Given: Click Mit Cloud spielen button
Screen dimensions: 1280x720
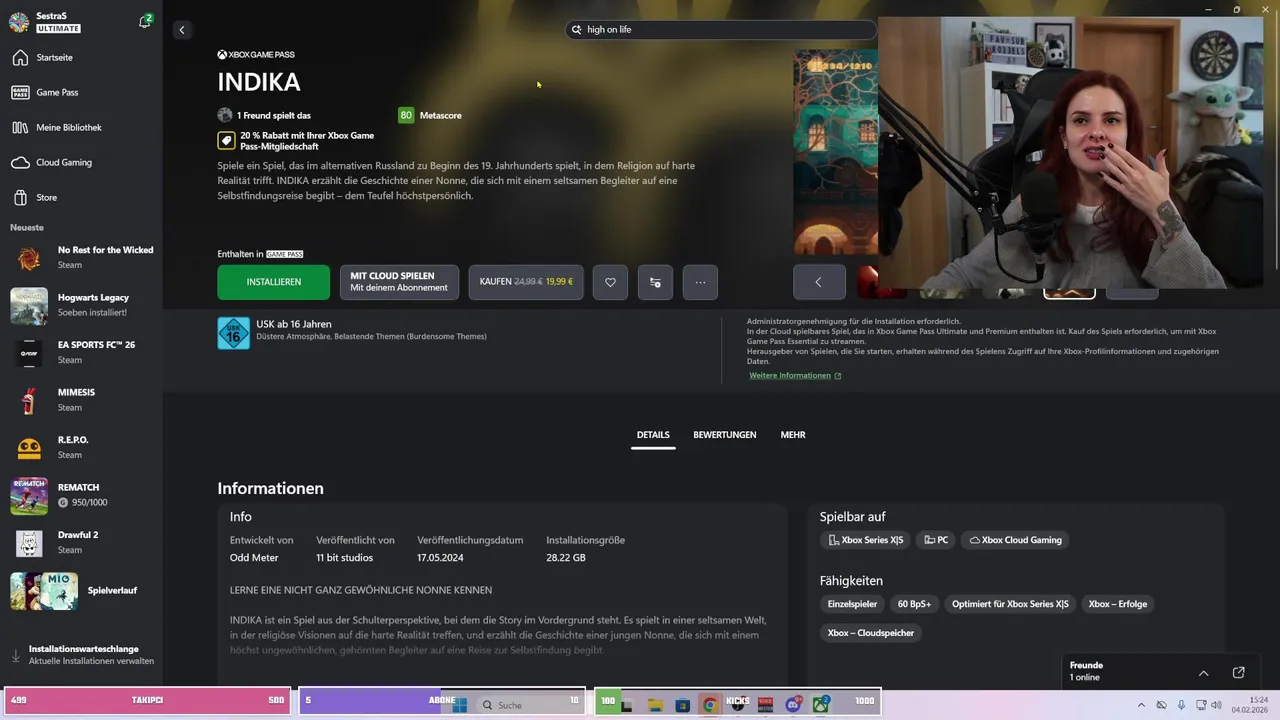Looking at the screenshot, I should tap(399, 282).
